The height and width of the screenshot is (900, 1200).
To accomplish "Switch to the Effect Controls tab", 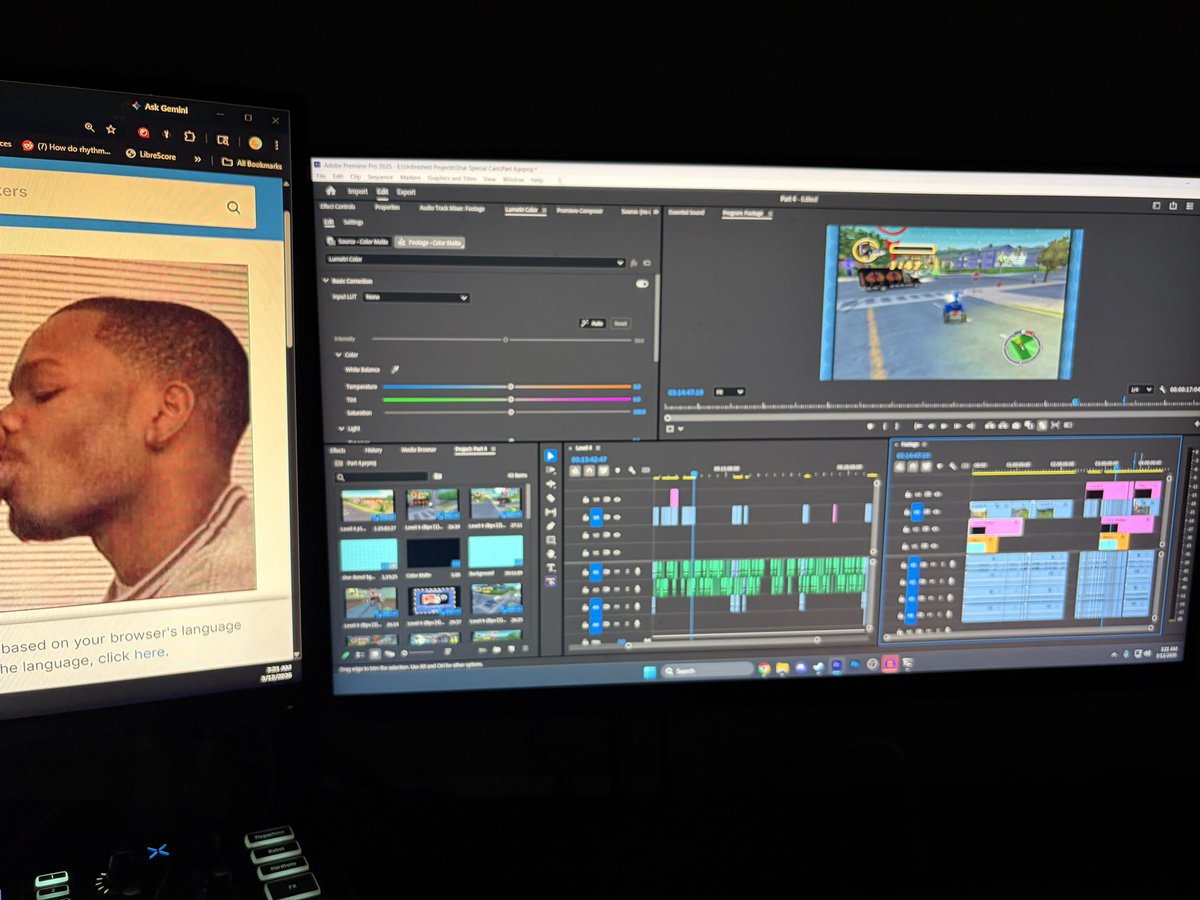I will pos(338,207).
